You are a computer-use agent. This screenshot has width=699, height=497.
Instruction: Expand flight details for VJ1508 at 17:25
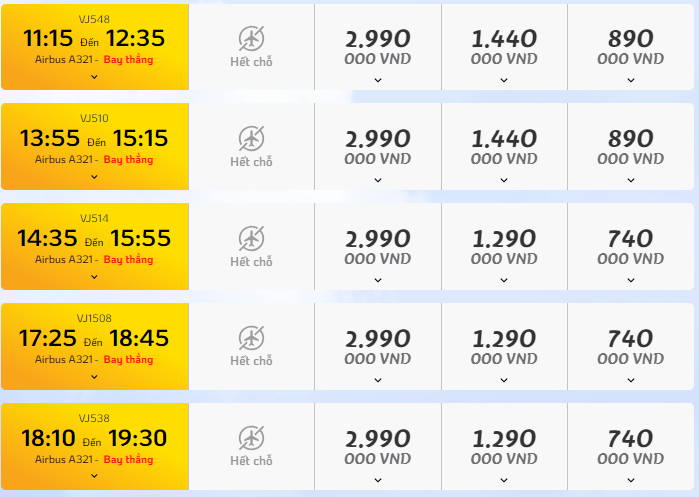[x=94, y=377]
